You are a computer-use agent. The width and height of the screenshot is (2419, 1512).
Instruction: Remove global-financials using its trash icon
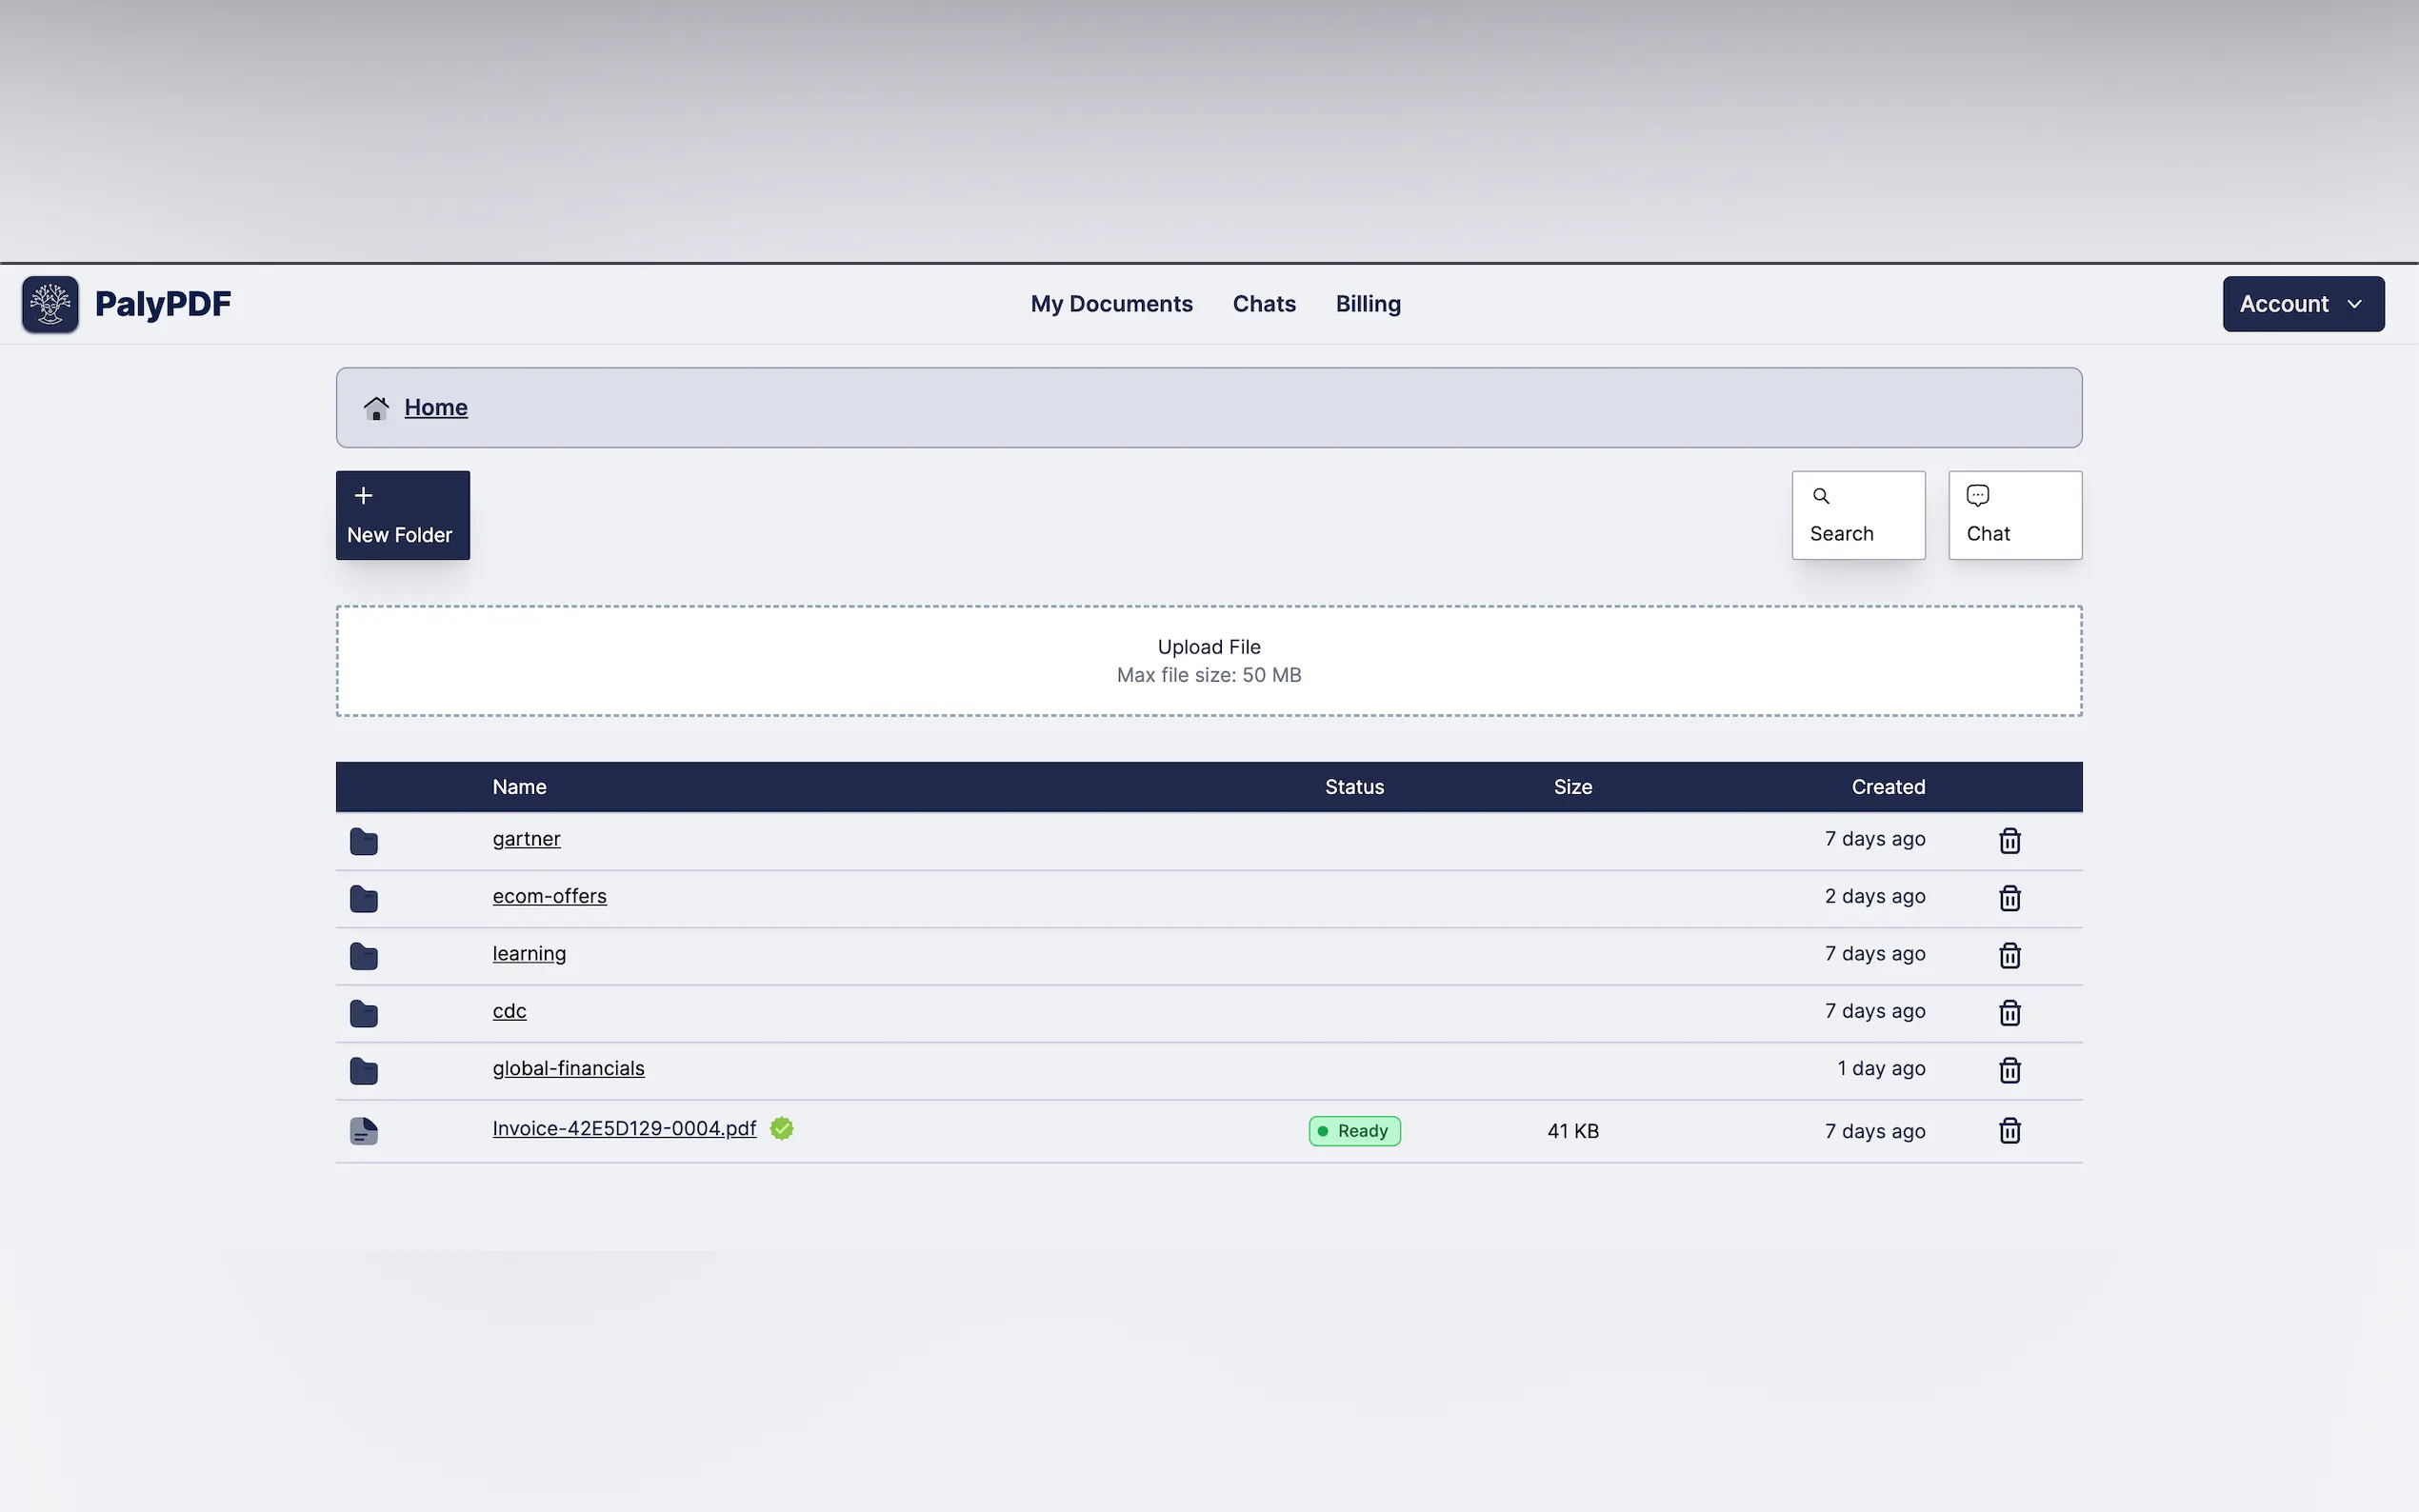coord(2009,1070)
